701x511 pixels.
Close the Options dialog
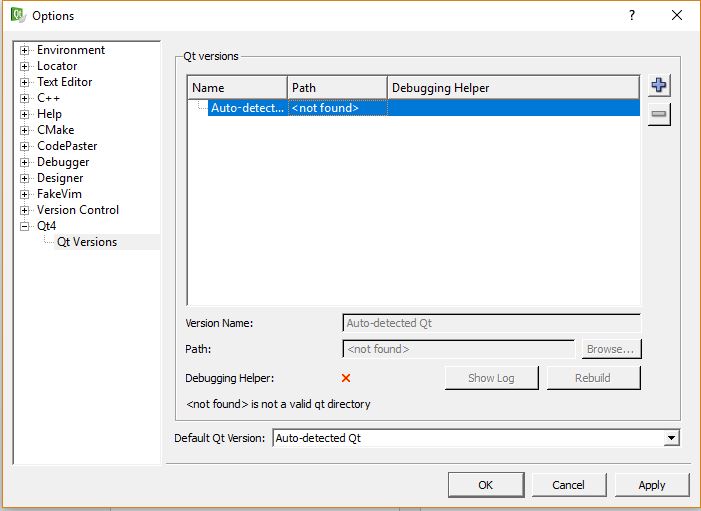coord(677,15)
